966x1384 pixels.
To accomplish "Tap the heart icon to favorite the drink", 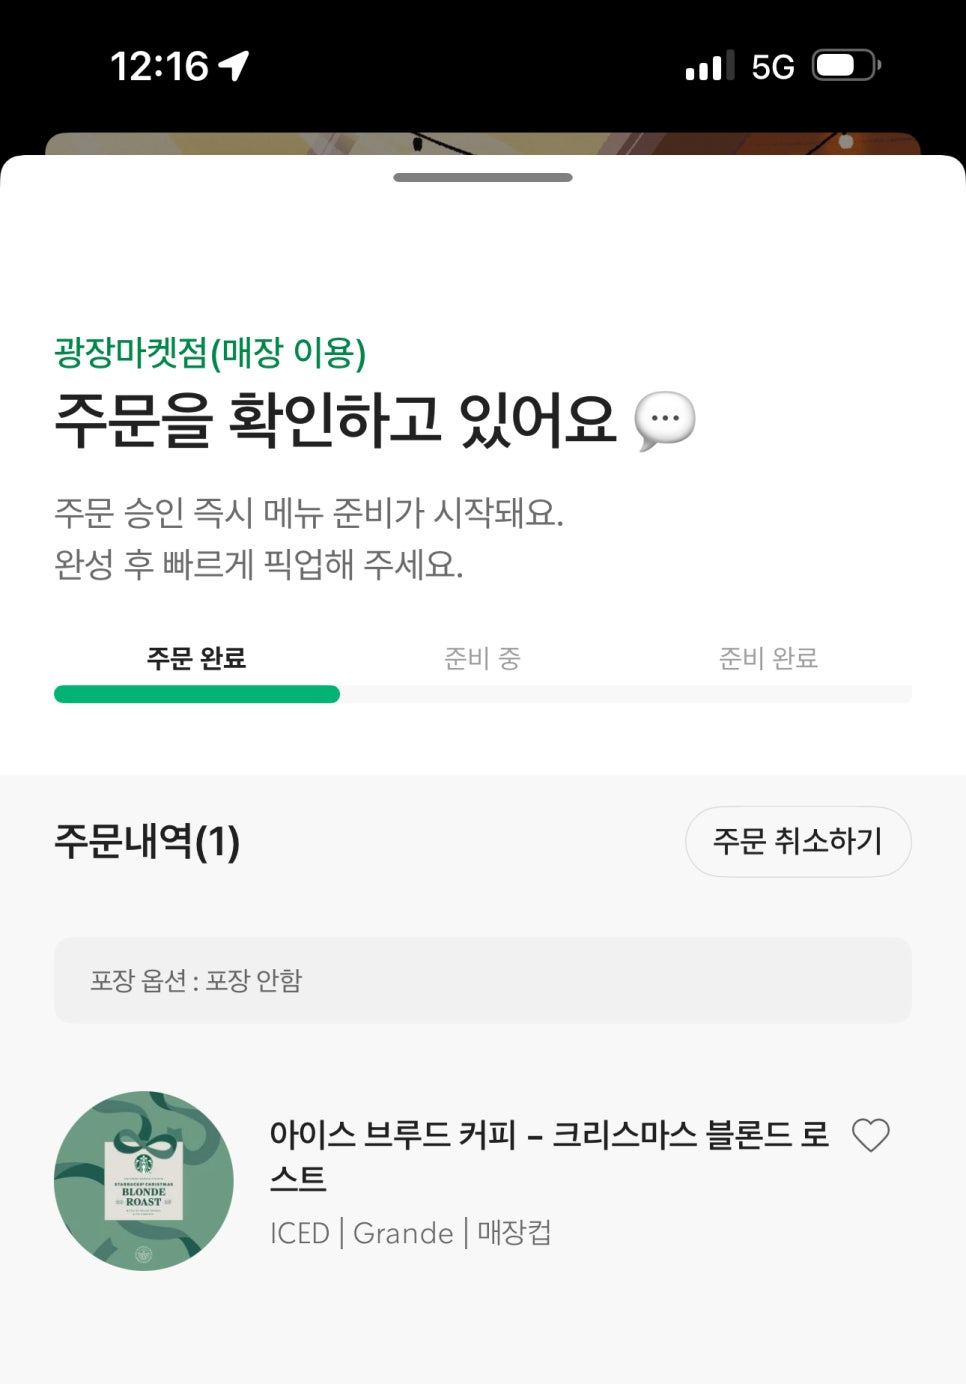I will 870,1135.
